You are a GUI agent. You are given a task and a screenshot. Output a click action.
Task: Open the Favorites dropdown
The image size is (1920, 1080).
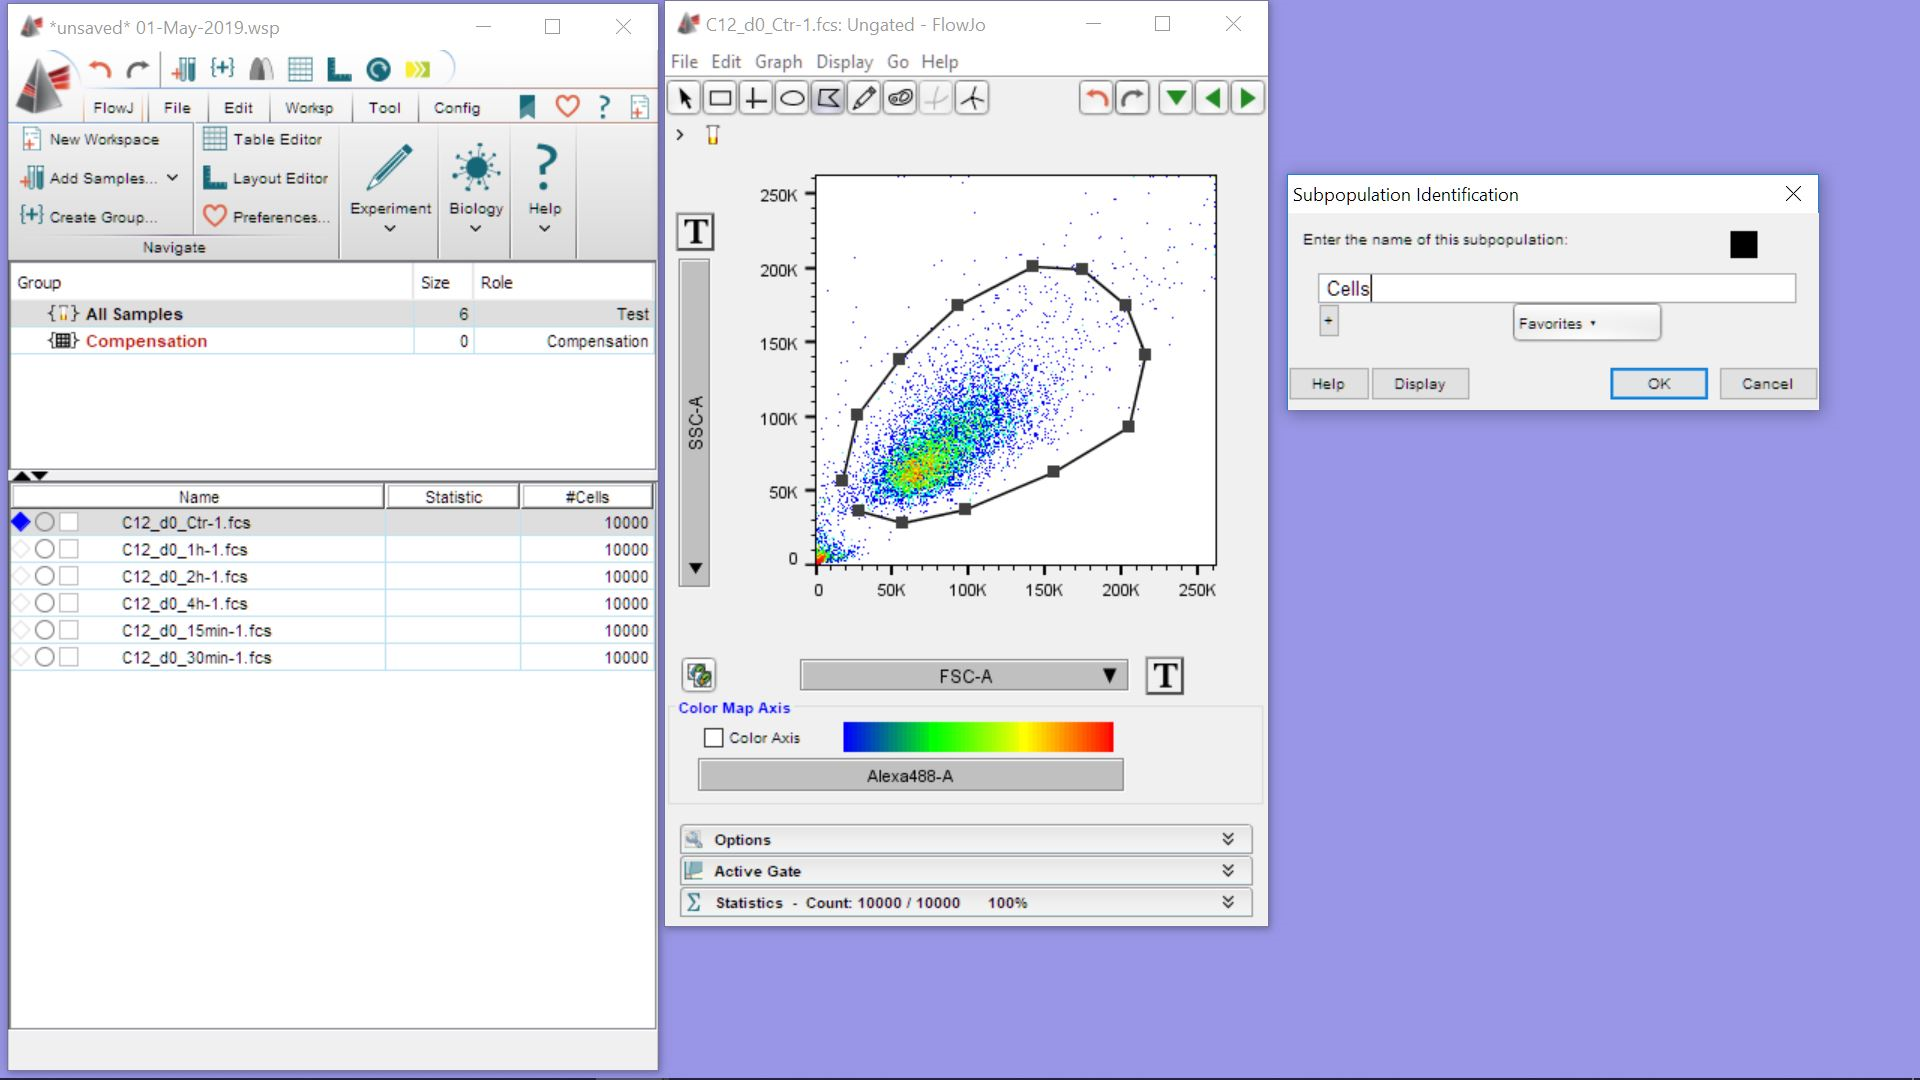point(1586,323)
